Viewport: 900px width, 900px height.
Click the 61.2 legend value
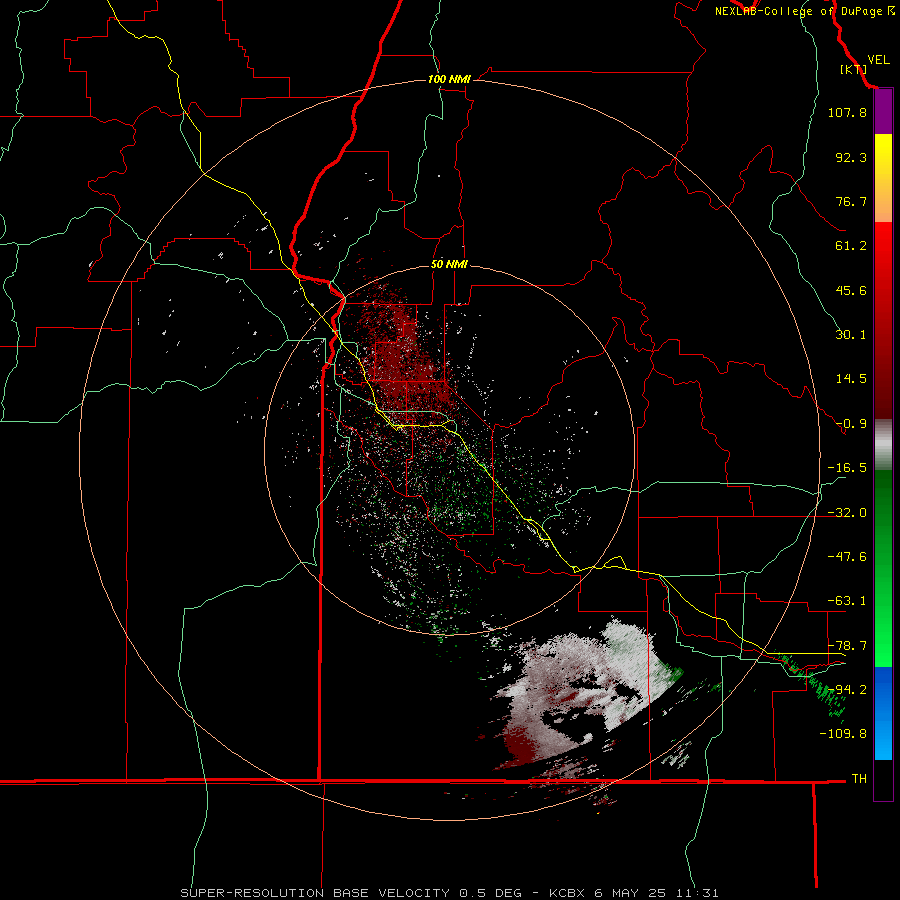pyautogui.click(x=851, y=246)
